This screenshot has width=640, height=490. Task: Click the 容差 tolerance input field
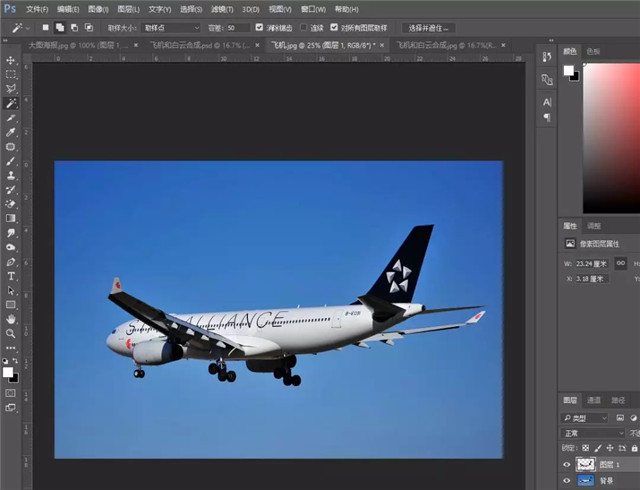coord(238,28)
